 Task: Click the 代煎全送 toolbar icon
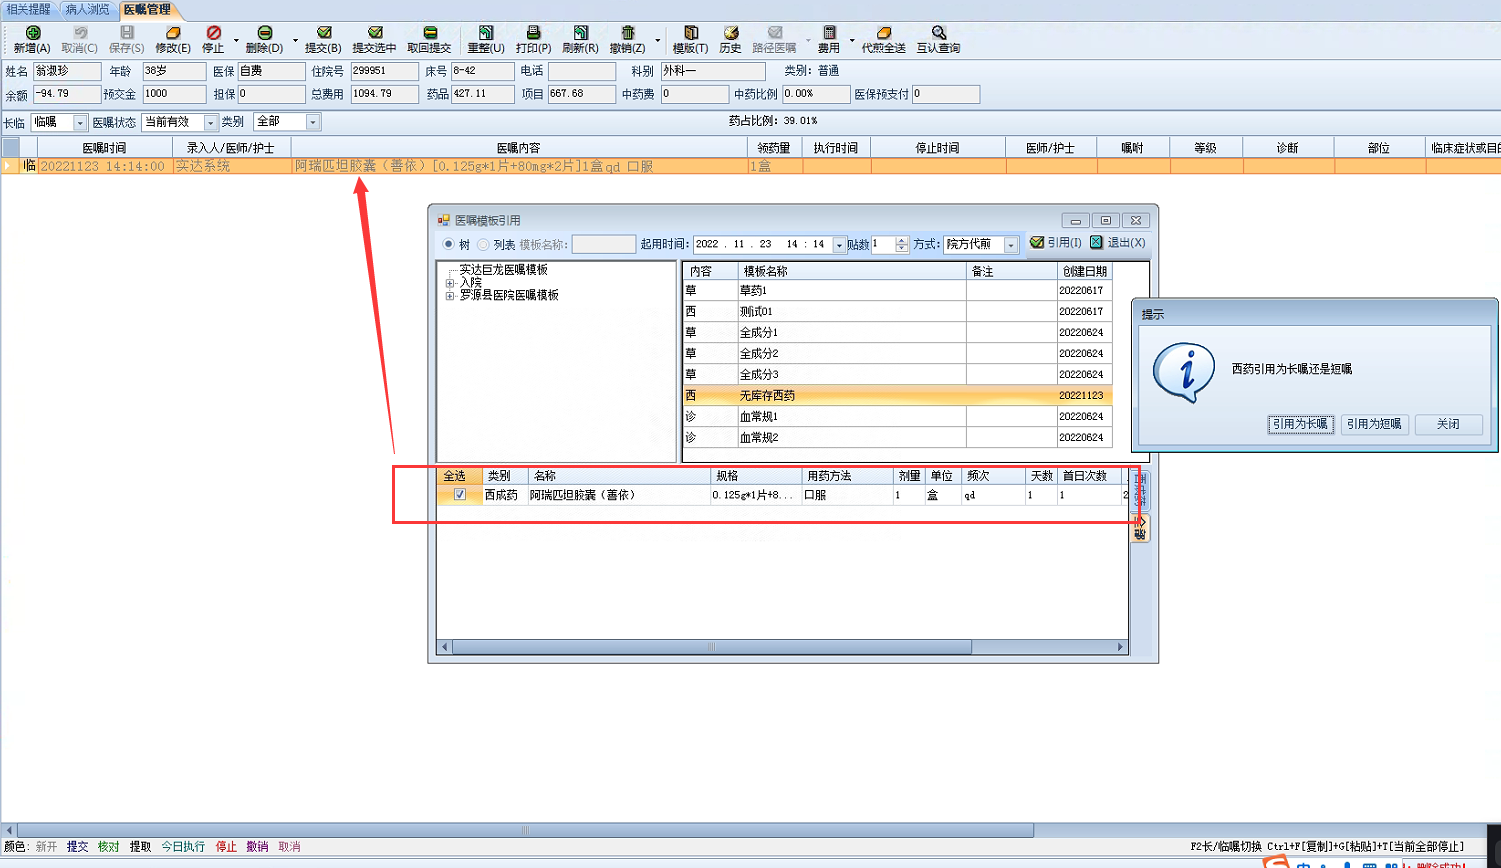pyautogui.click(x=883, y=33)
